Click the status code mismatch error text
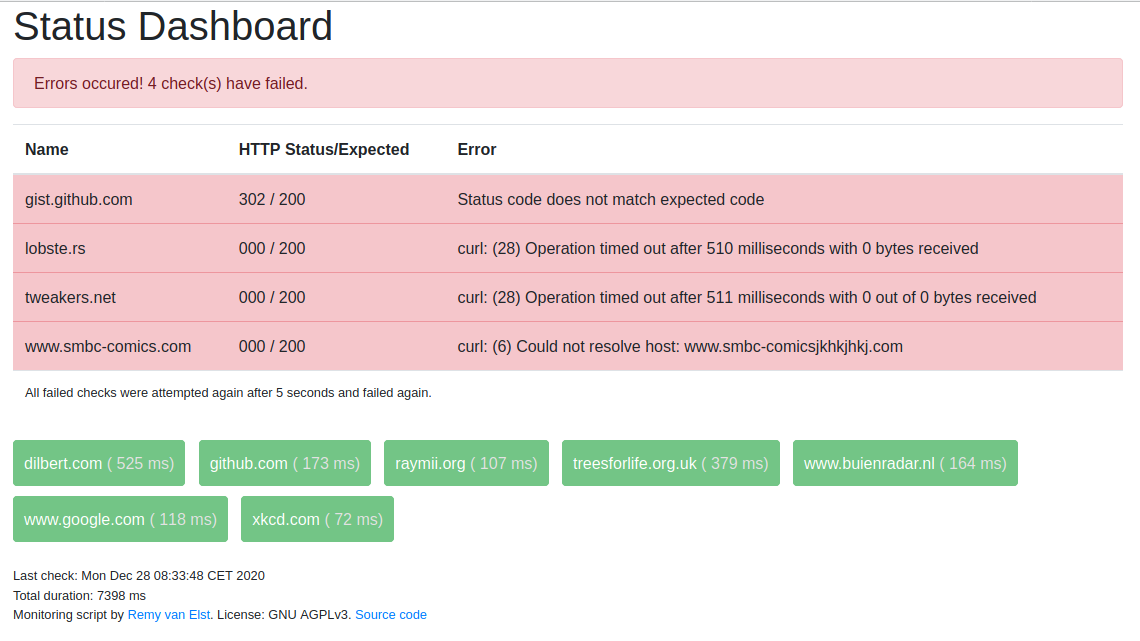This screenshot has height=641, width=1140. (611, 200)
